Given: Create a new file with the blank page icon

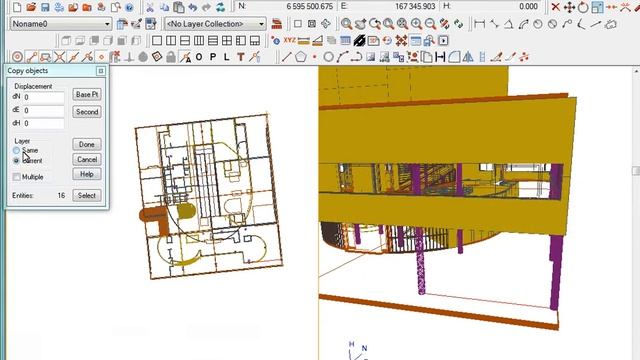Looking at the screenshot, I should [x=17, y=7].
